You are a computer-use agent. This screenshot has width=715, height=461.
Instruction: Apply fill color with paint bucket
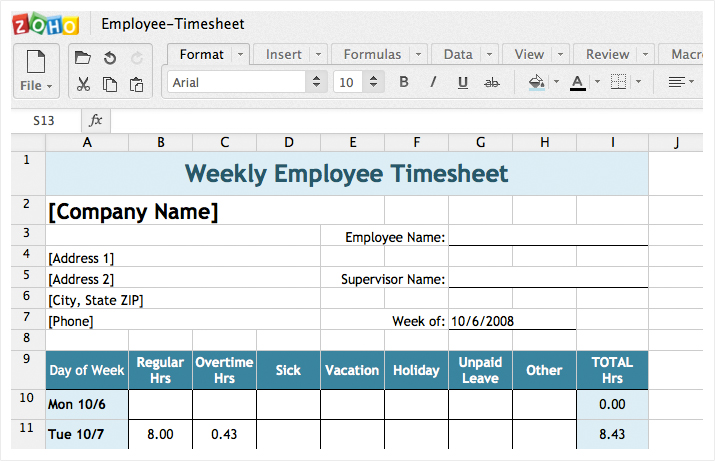[537, 82]
